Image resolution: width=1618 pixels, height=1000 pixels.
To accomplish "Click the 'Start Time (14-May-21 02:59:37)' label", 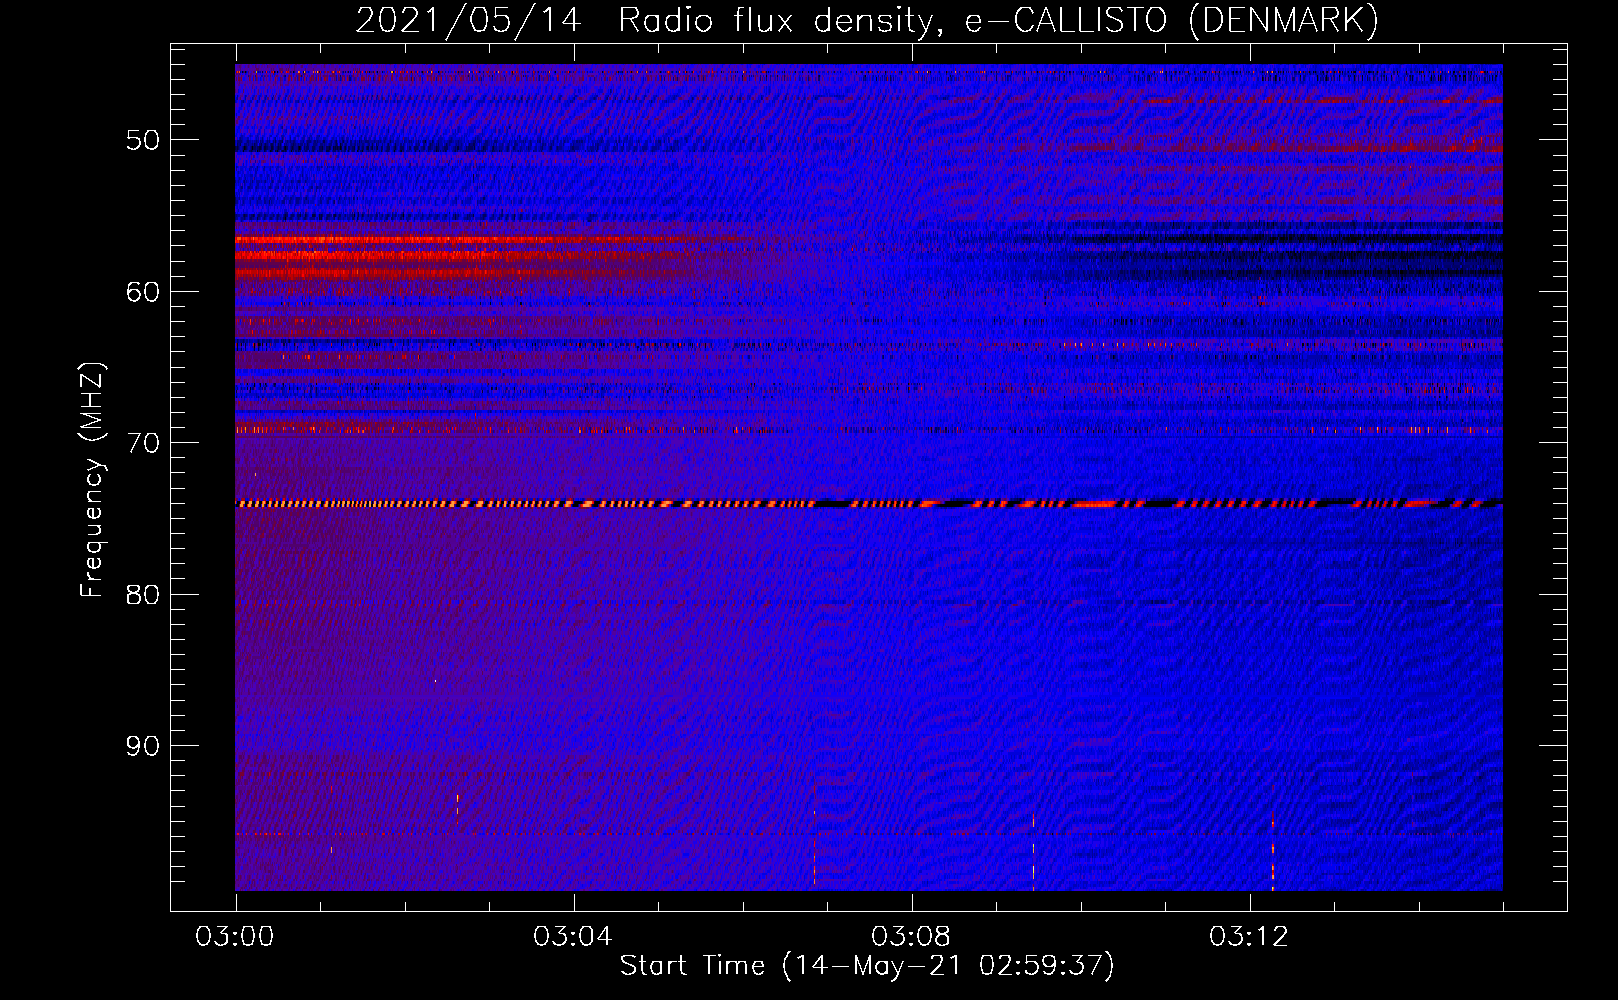I will tap(867, 966).
